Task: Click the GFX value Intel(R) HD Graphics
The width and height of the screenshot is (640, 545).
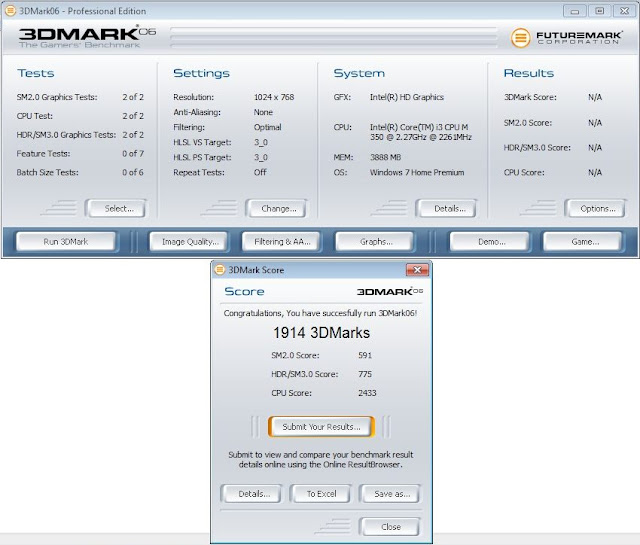Action: coord(407,97)
